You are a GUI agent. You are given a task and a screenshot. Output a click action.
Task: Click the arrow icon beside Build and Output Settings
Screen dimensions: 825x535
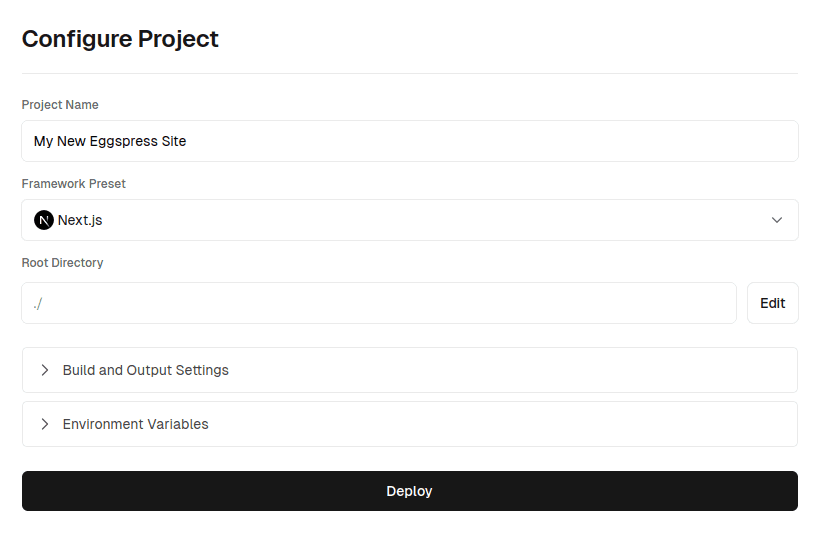pyautogui.click(x=45, y=370)
